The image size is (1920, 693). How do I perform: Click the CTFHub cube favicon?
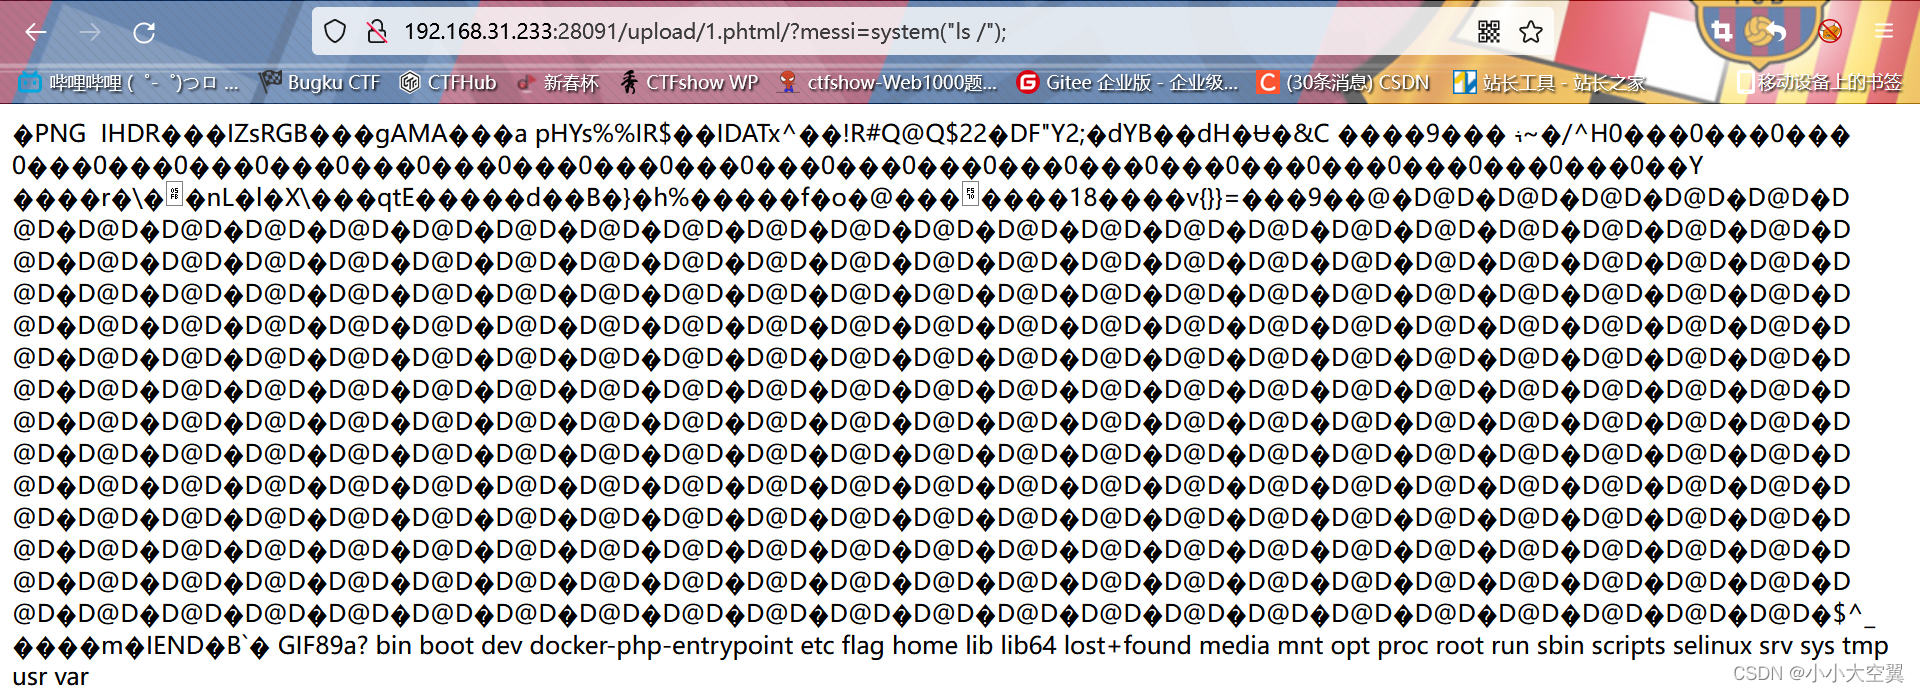pos(409,83)
